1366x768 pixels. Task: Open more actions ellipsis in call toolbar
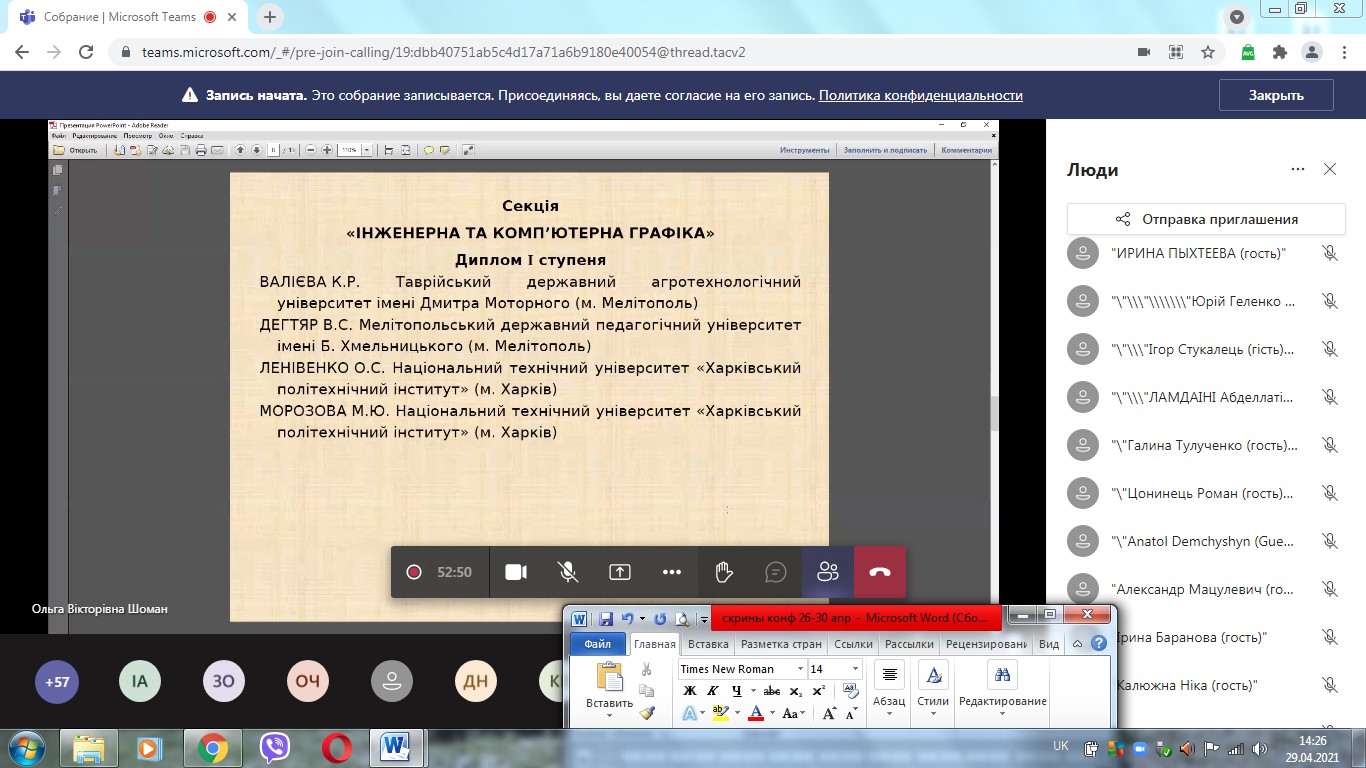tap(671, 572)
